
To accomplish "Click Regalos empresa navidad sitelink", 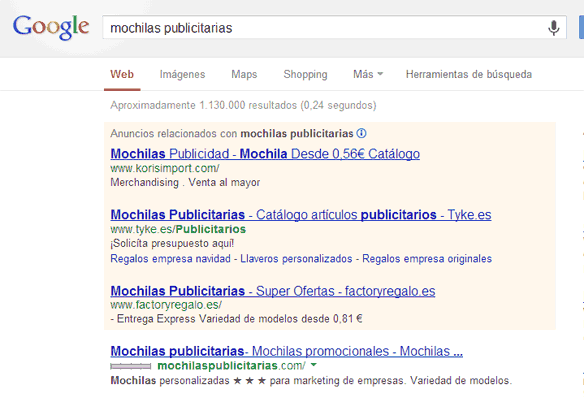I will click(171, 259).
